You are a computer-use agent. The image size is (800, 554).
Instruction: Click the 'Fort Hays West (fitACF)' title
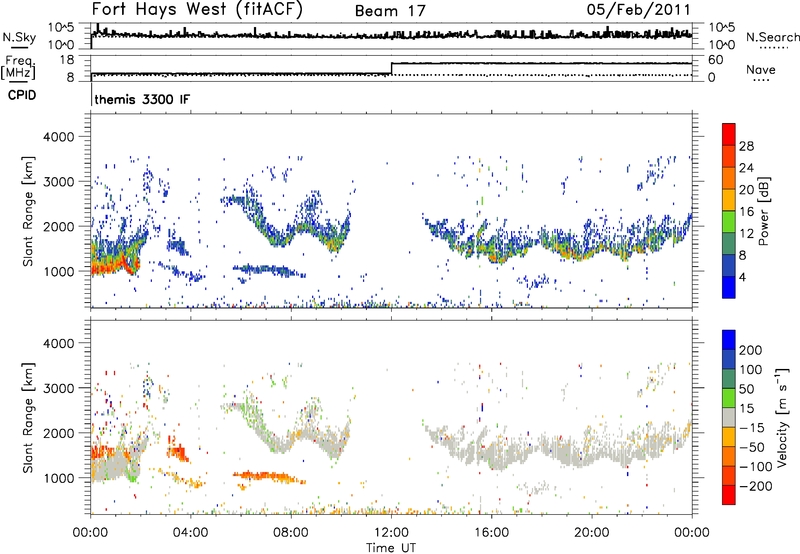pyautogui.click(x=197, y=10)
